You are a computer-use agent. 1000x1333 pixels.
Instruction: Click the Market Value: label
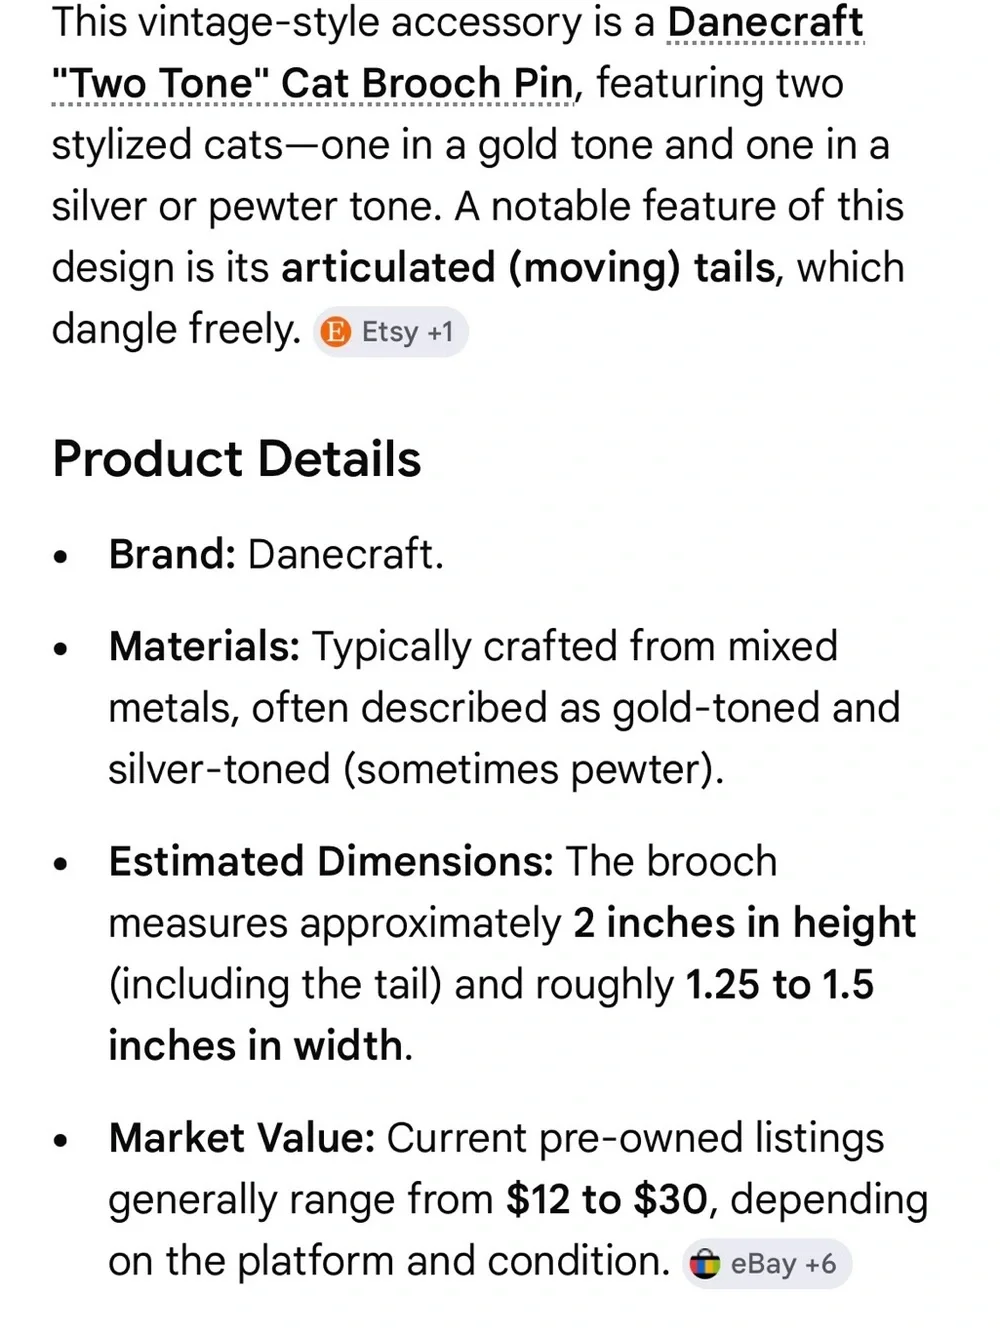pos(241,1138)
